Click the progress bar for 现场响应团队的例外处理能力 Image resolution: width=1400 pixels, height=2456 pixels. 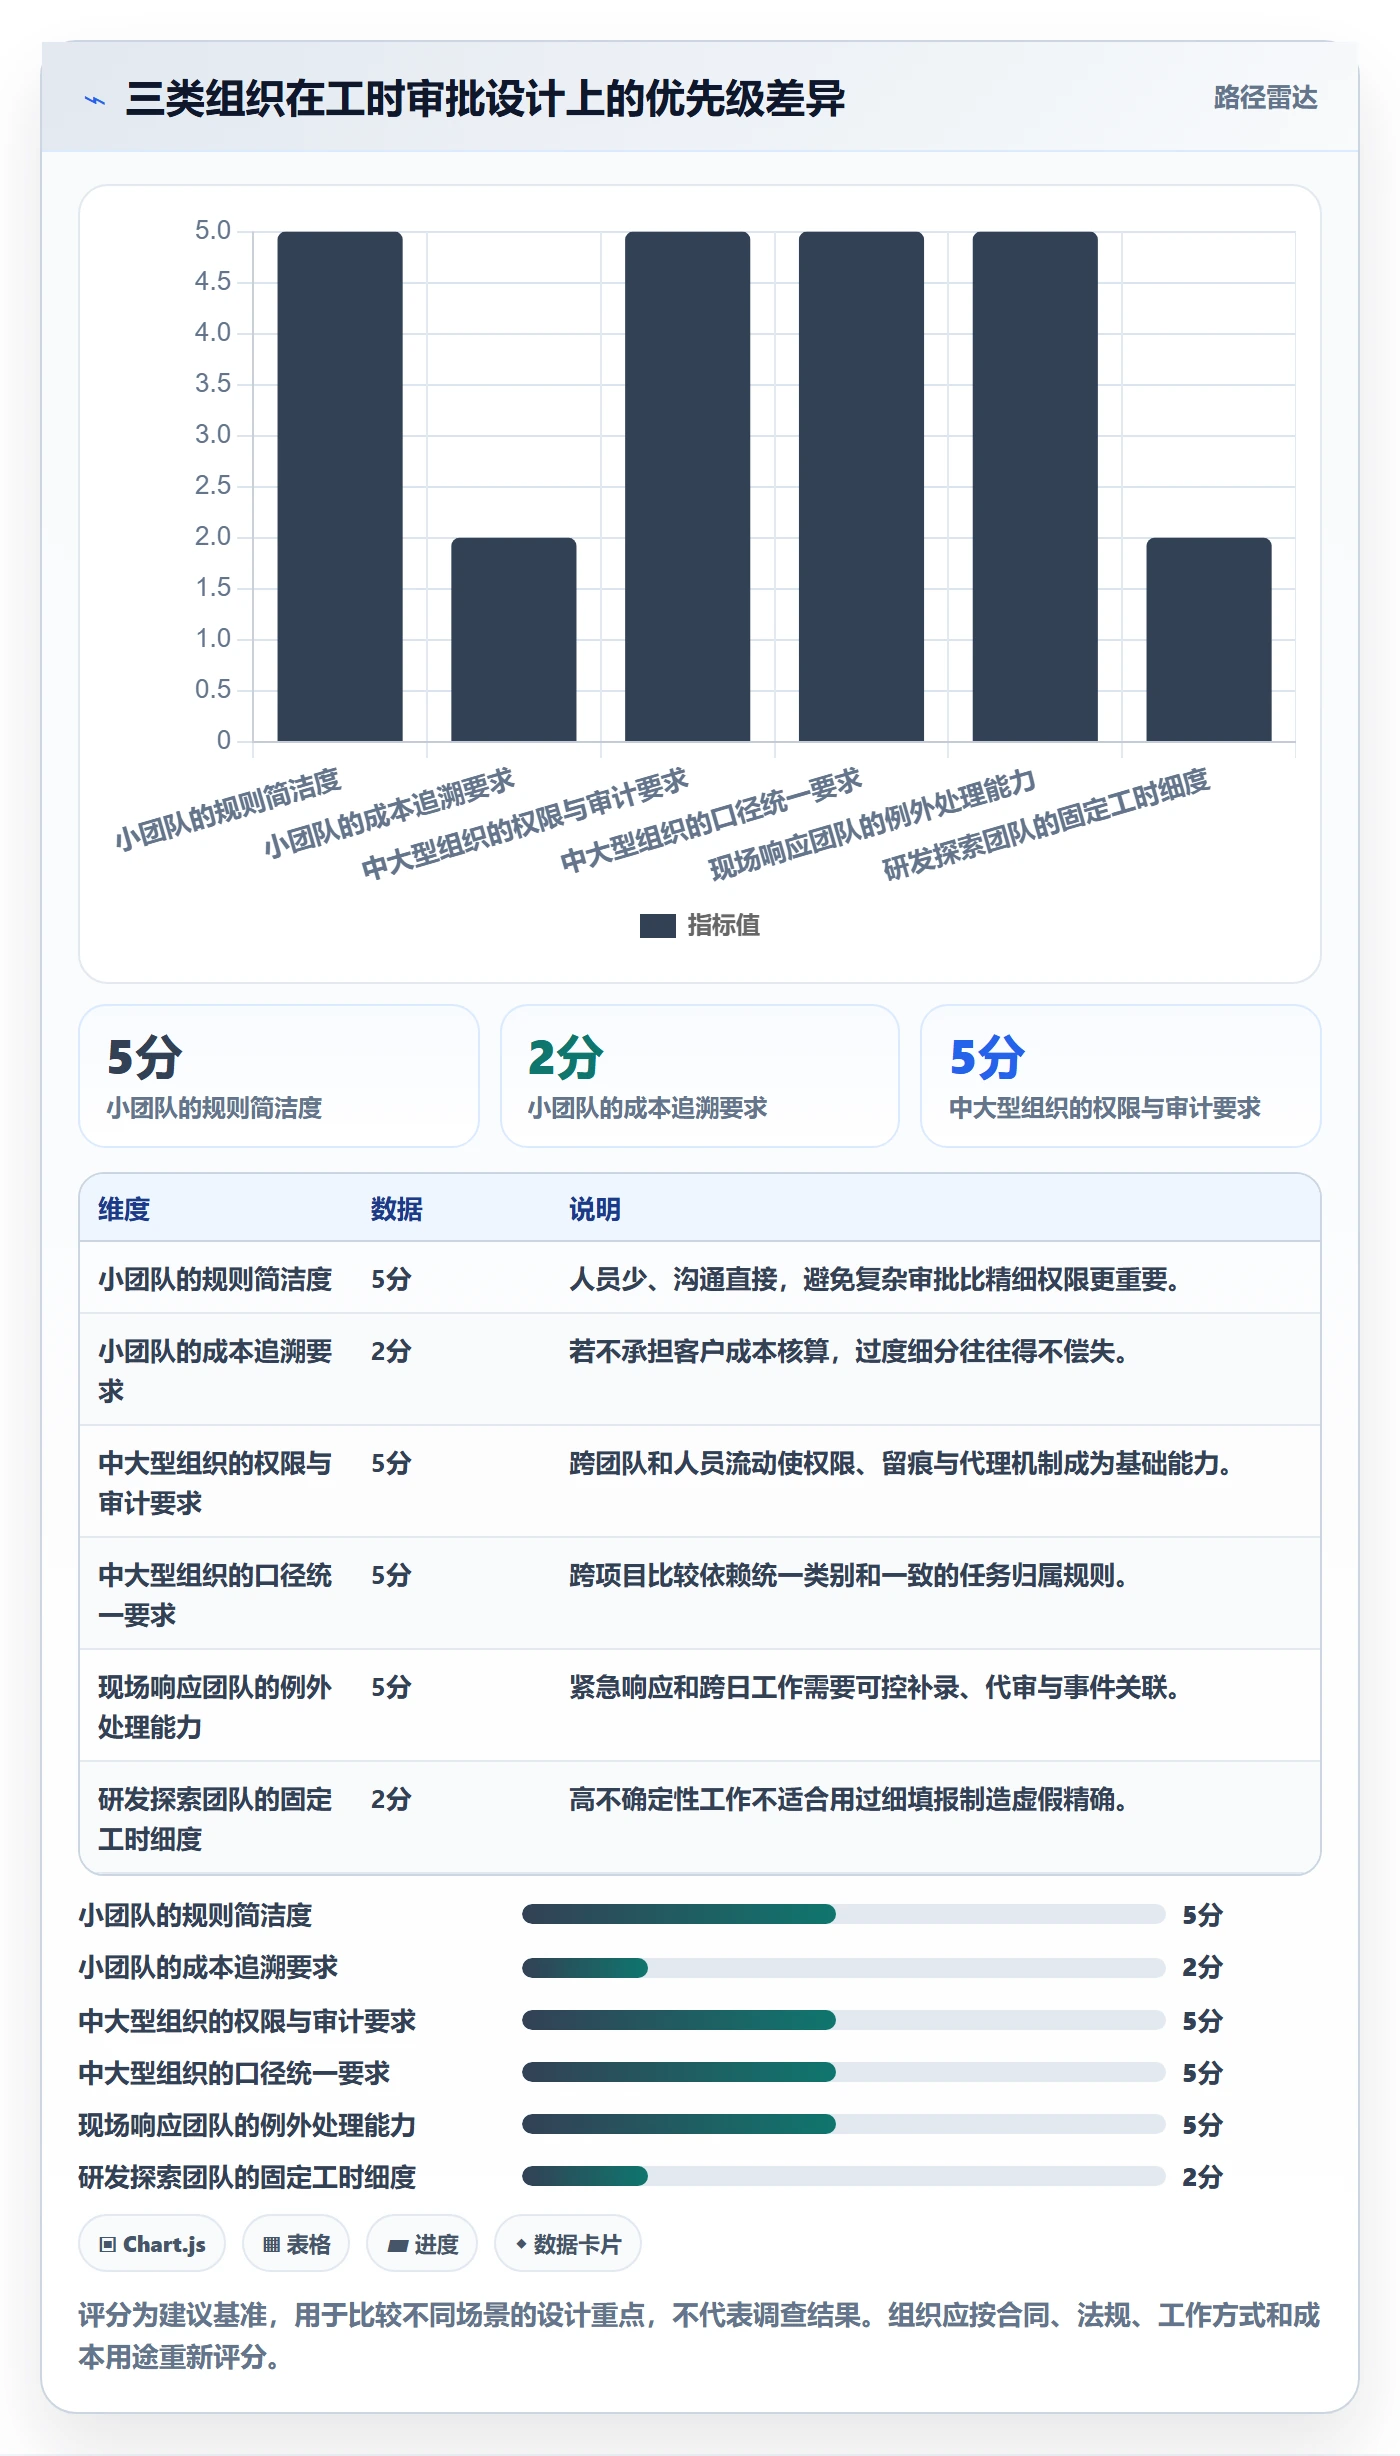844,2124
